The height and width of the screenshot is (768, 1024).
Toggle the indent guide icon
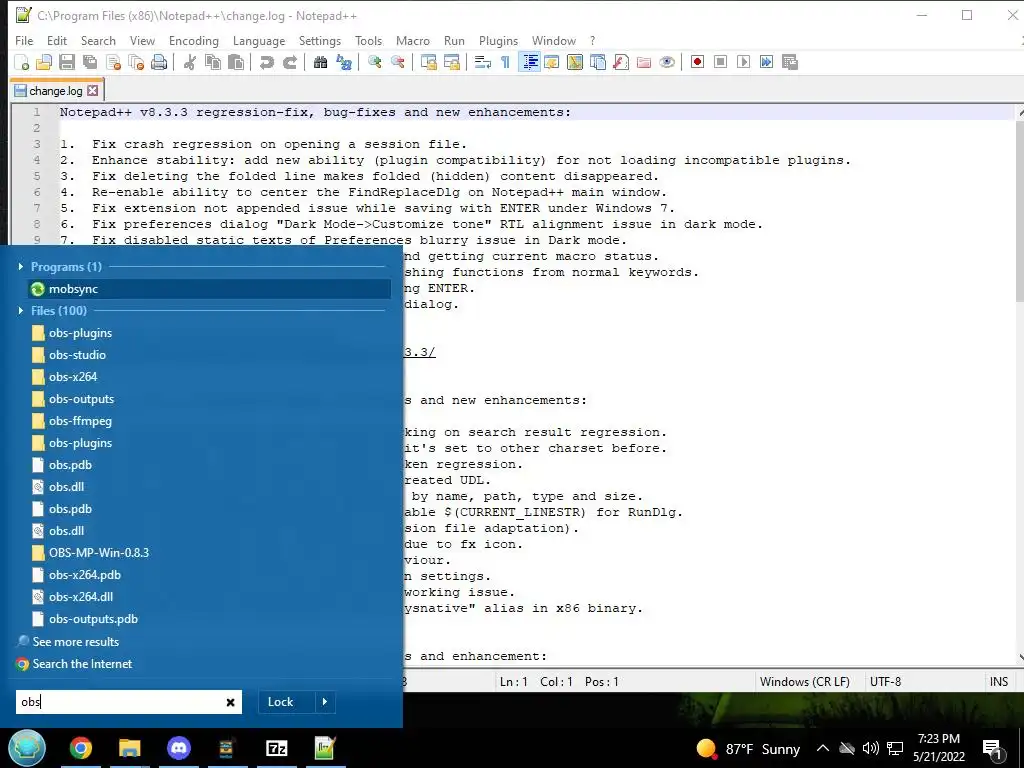click(x=530, y=63)
